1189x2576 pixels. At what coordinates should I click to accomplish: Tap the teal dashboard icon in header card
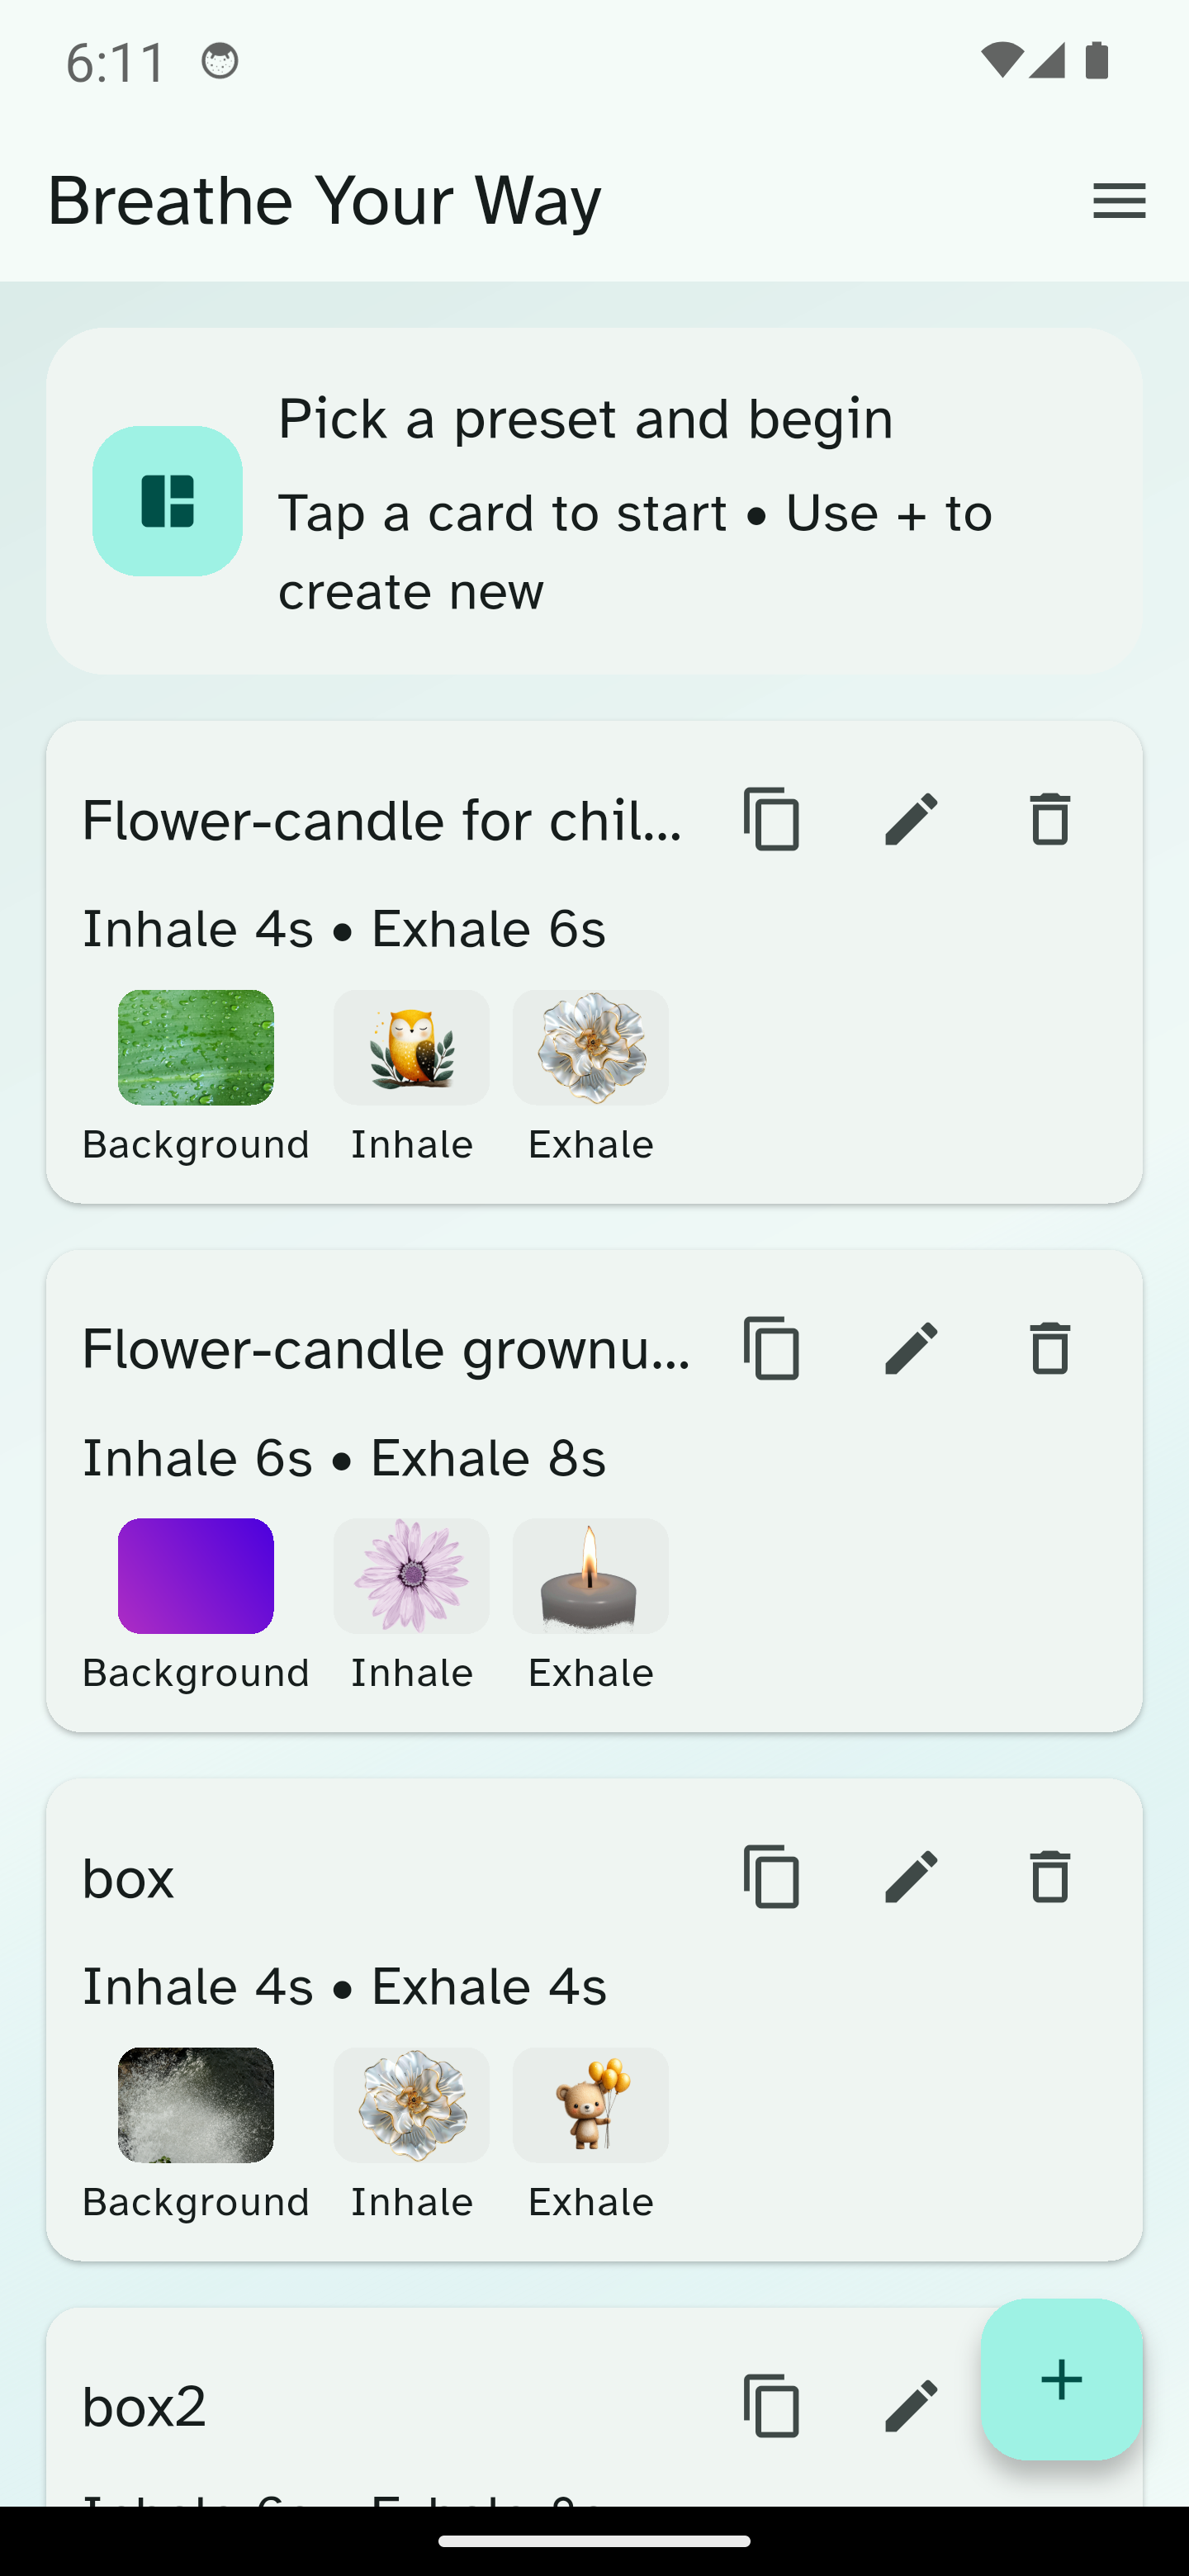(167, 501)
